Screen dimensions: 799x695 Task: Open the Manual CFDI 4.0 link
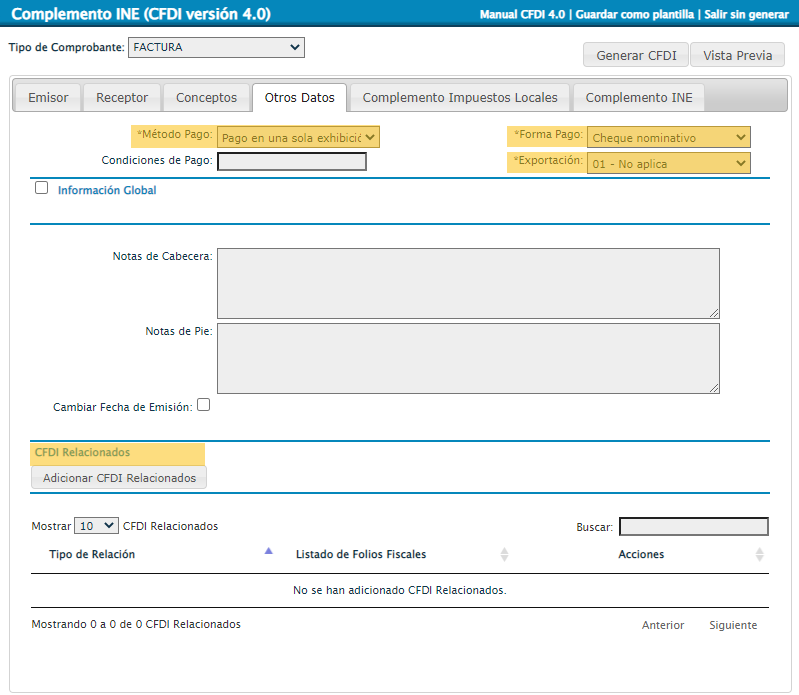522,14
